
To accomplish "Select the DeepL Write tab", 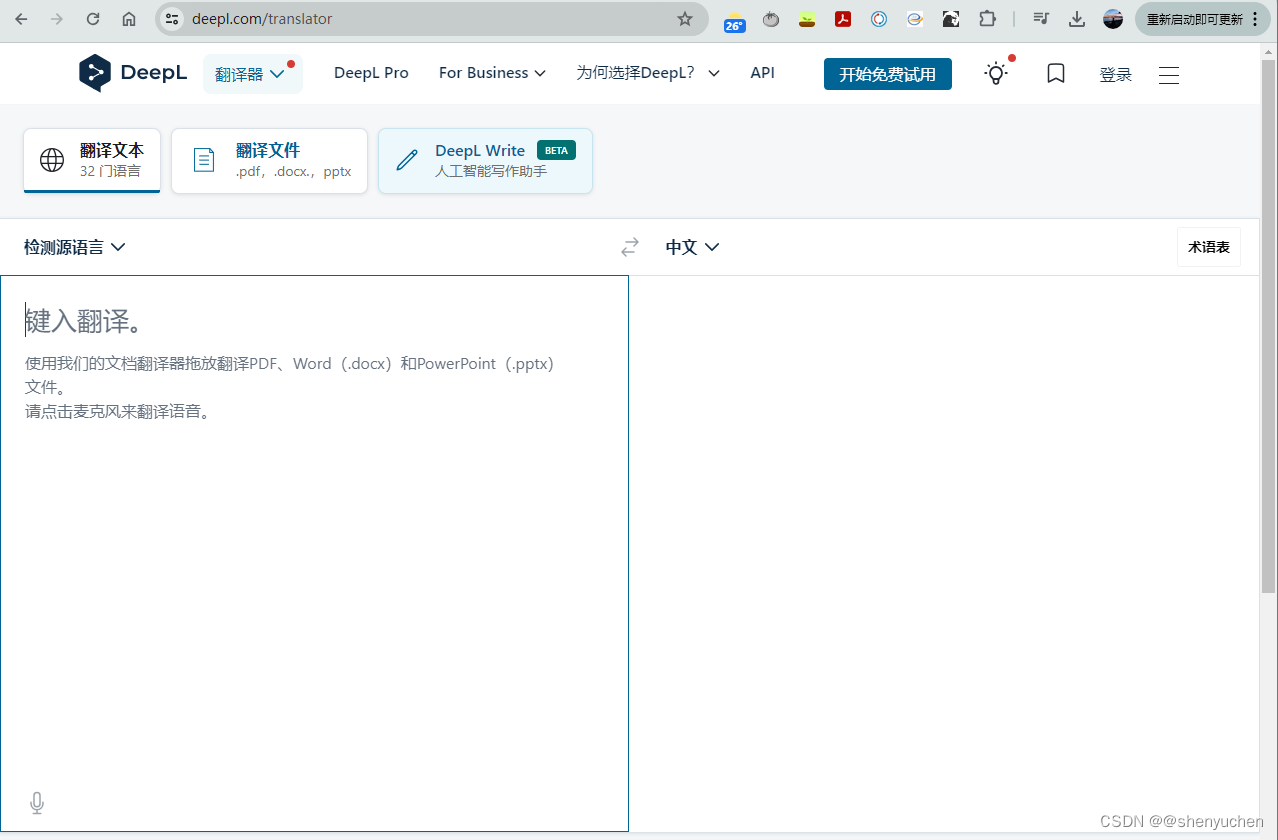I will coord(485,160).
